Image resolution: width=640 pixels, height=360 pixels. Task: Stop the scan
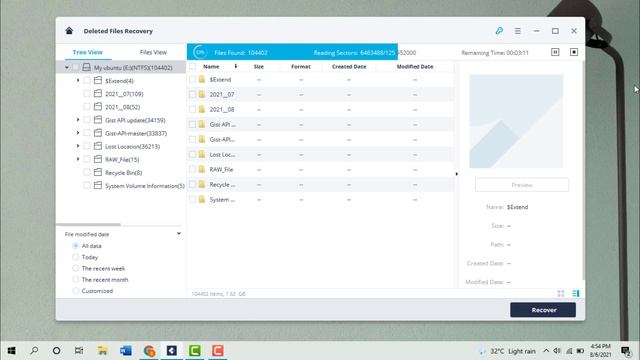point(574,52)
